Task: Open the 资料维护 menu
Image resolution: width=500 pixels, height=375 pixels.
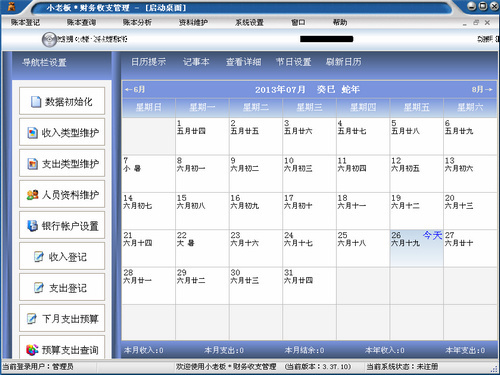Action: coord(193,22)
